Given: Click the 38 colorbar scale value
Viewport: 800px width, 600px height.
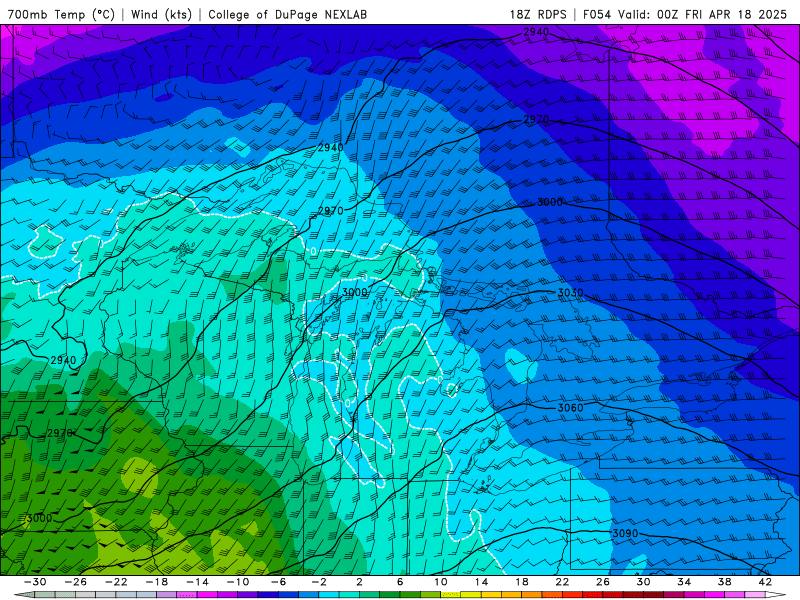Looking at the screenshot, I should click(x=724, y=582).
